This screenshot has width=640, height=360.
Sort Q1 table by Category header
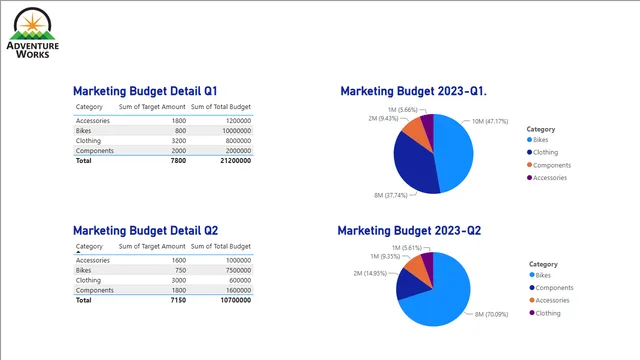[89, 107]
